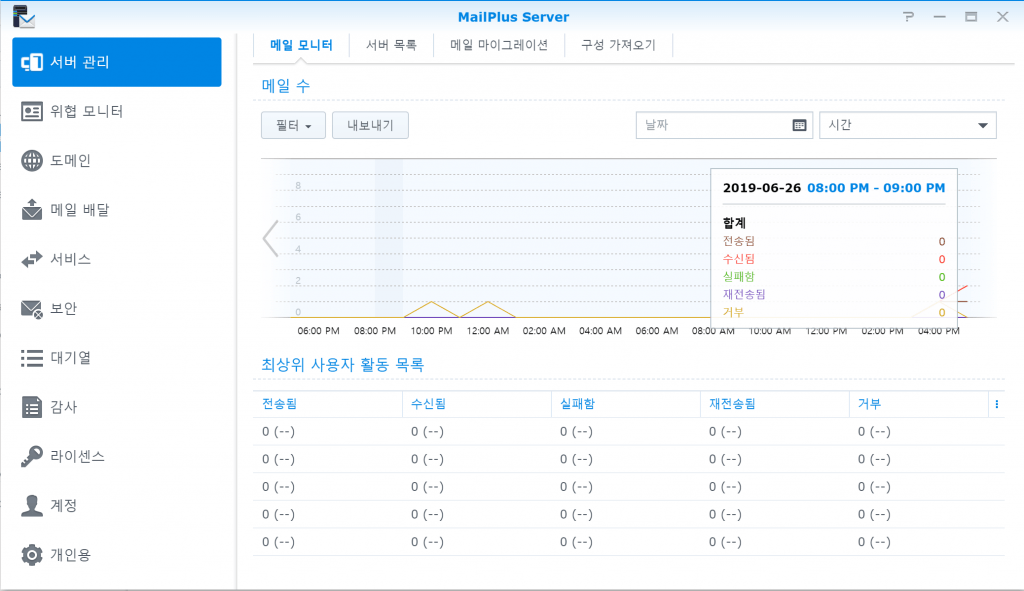
Task: Go to previous chart period arrow
Action: point(270,238)
